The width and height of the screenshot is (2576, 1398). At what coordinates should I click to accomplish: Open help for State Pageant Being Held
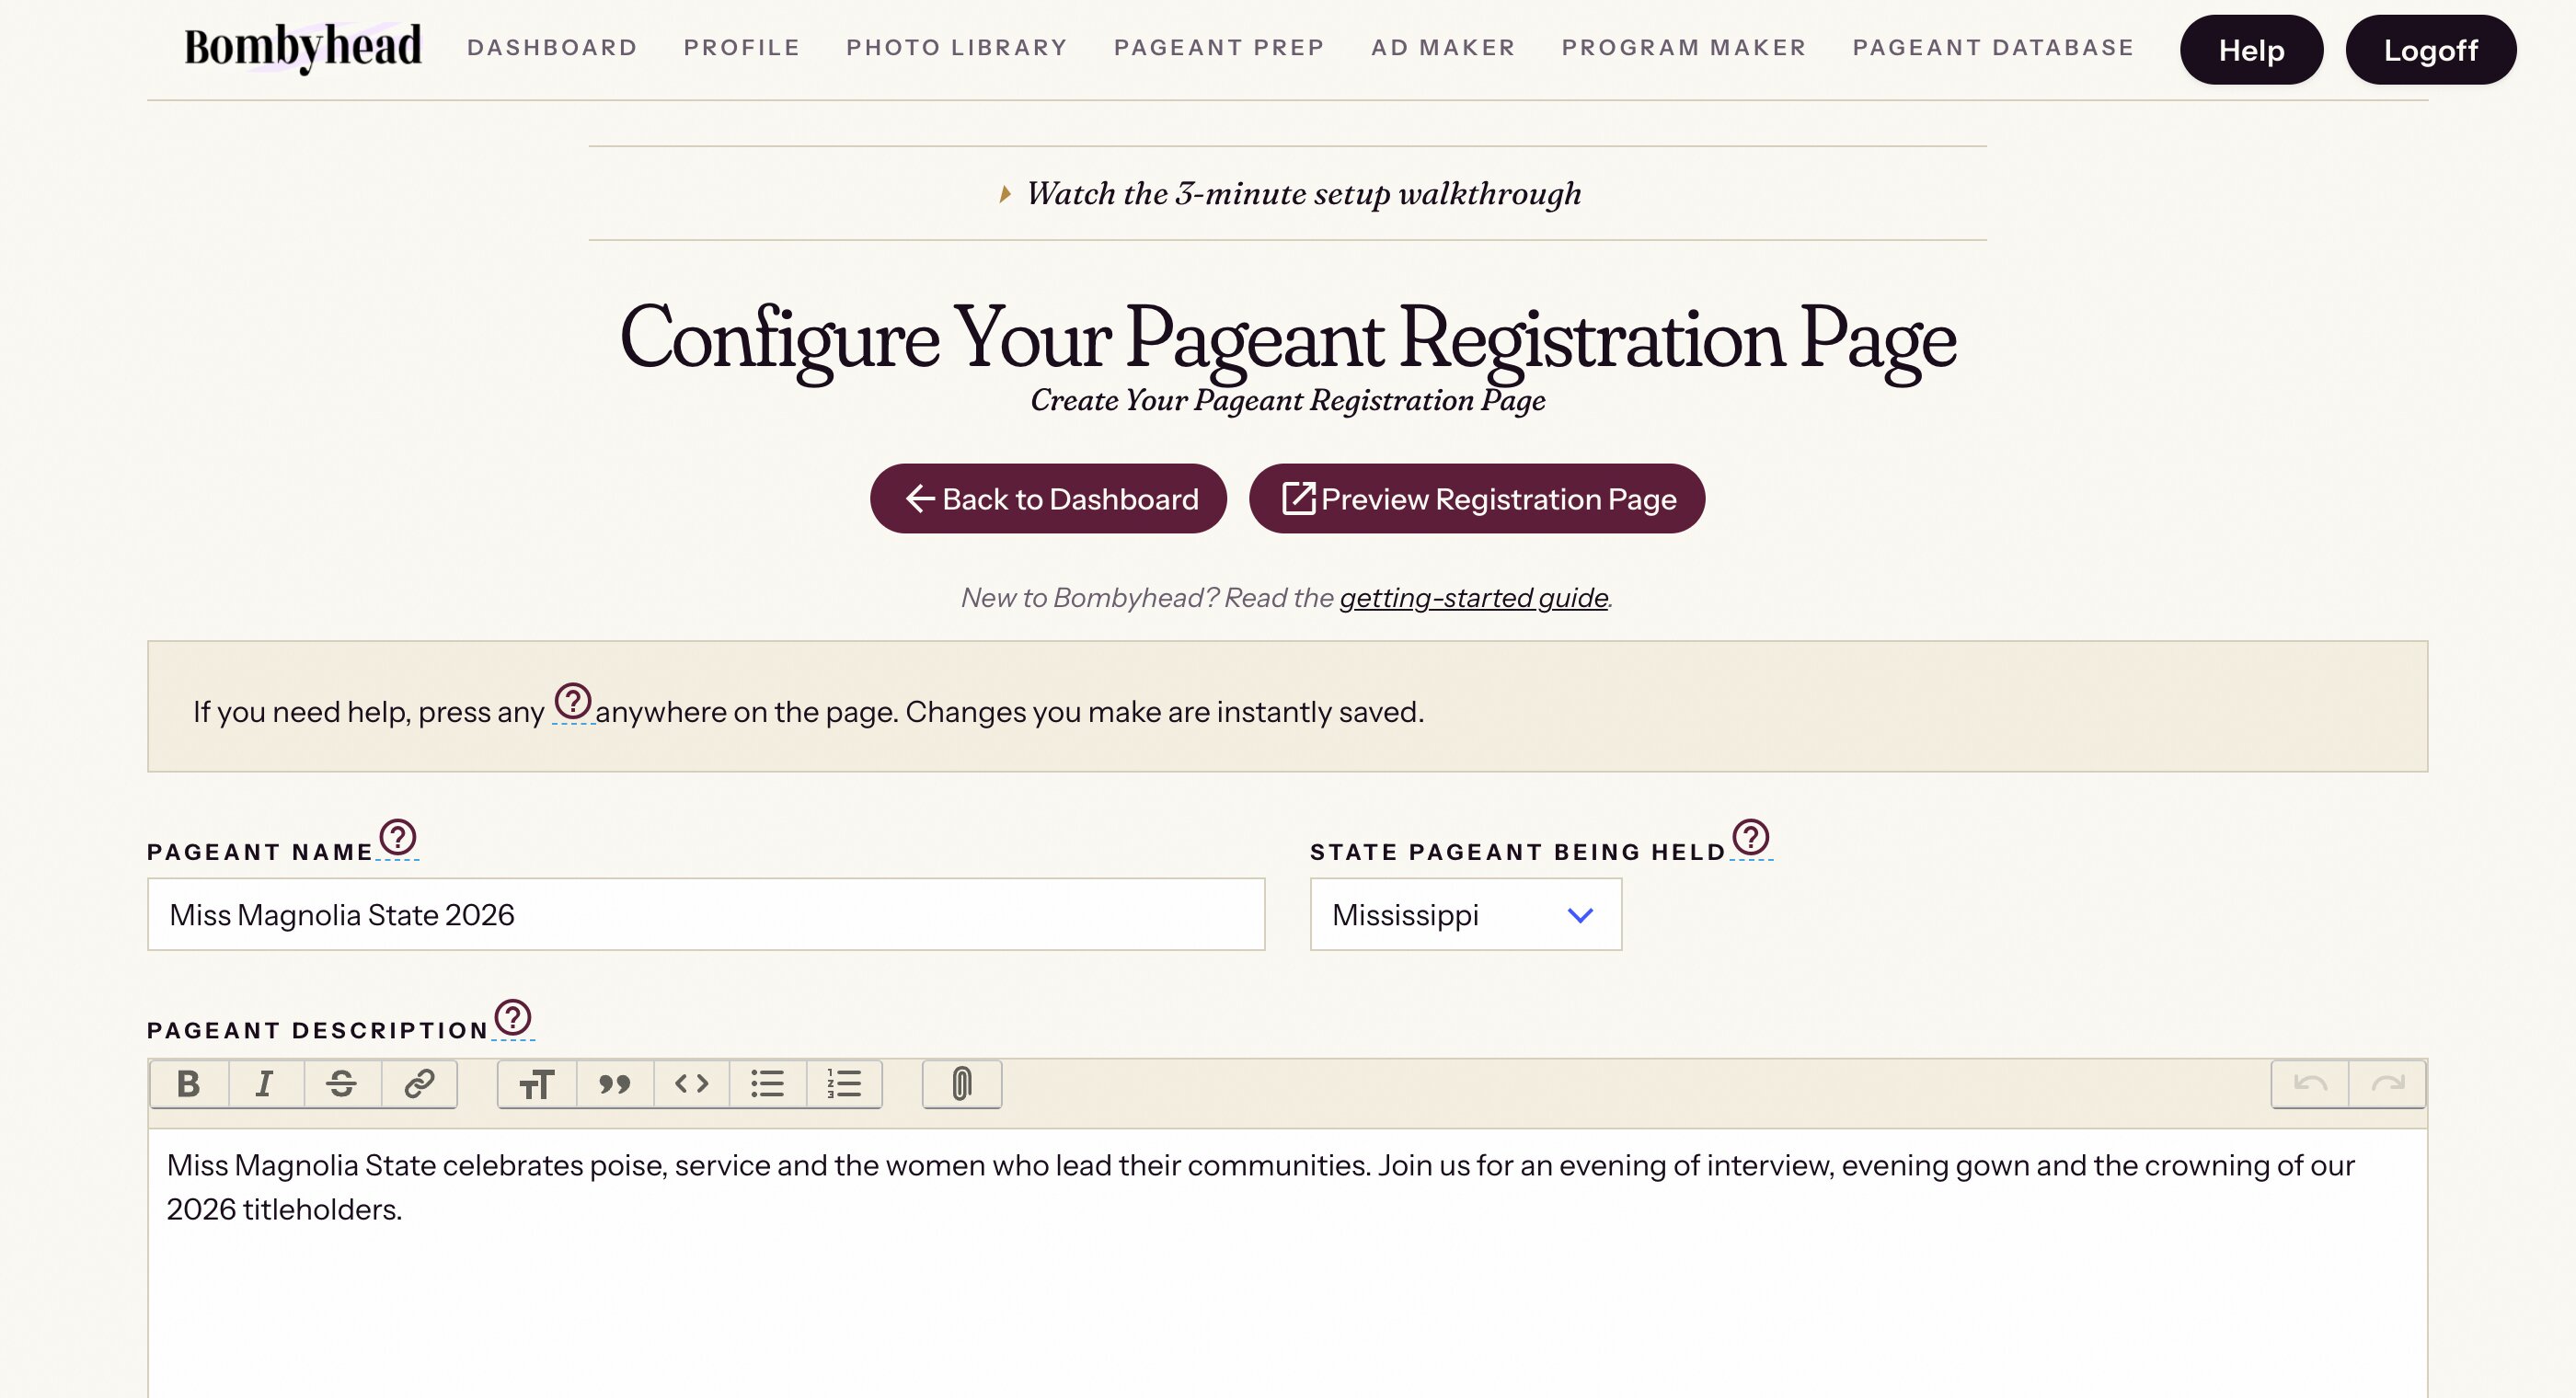[1751, 837]
